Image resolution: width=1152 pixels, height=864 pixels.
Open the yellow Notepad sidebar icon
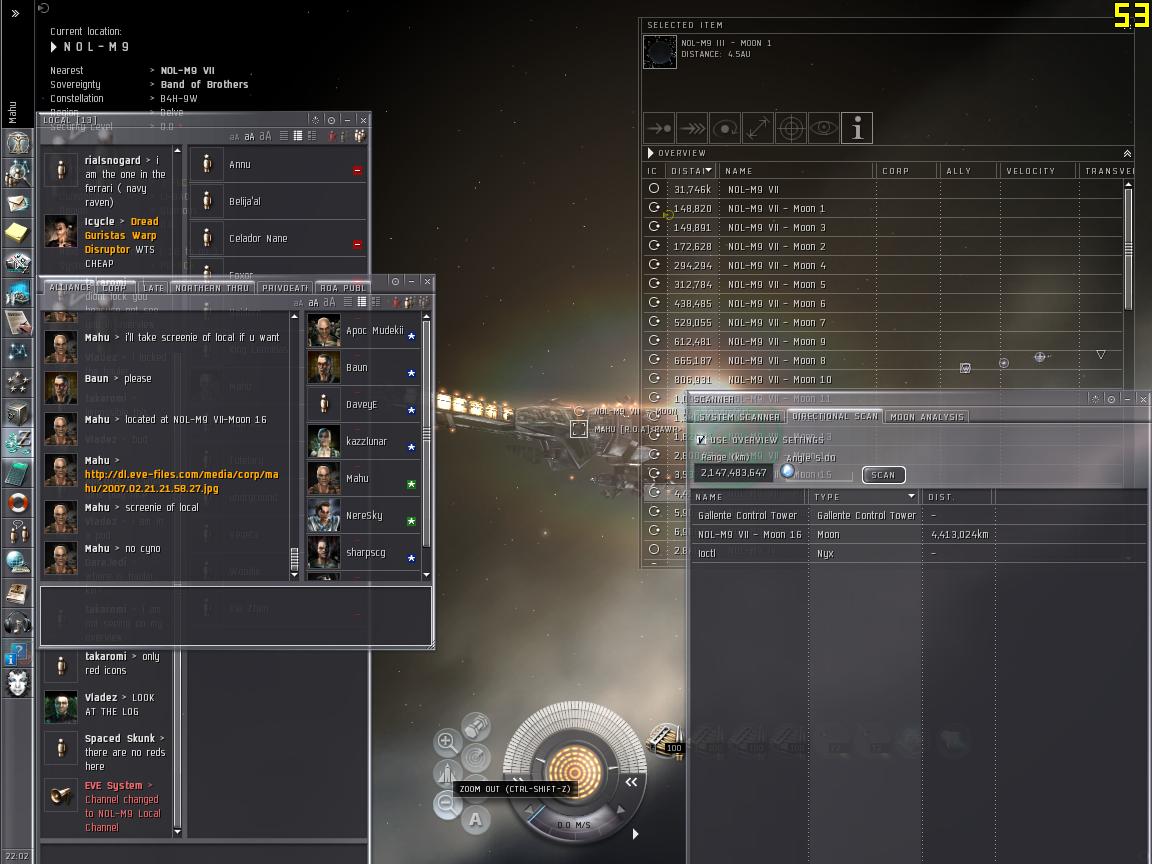click(x=18, y=233)
